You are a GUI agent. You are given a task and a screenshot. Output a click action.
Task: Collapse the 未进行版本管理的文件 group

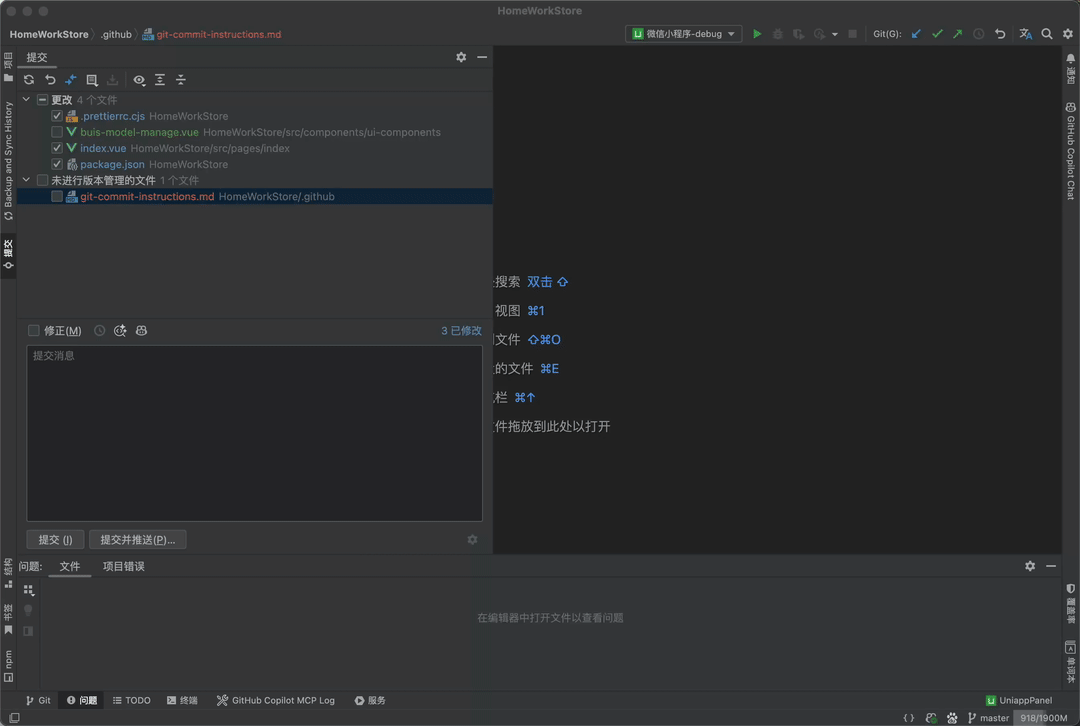[26, 180]
